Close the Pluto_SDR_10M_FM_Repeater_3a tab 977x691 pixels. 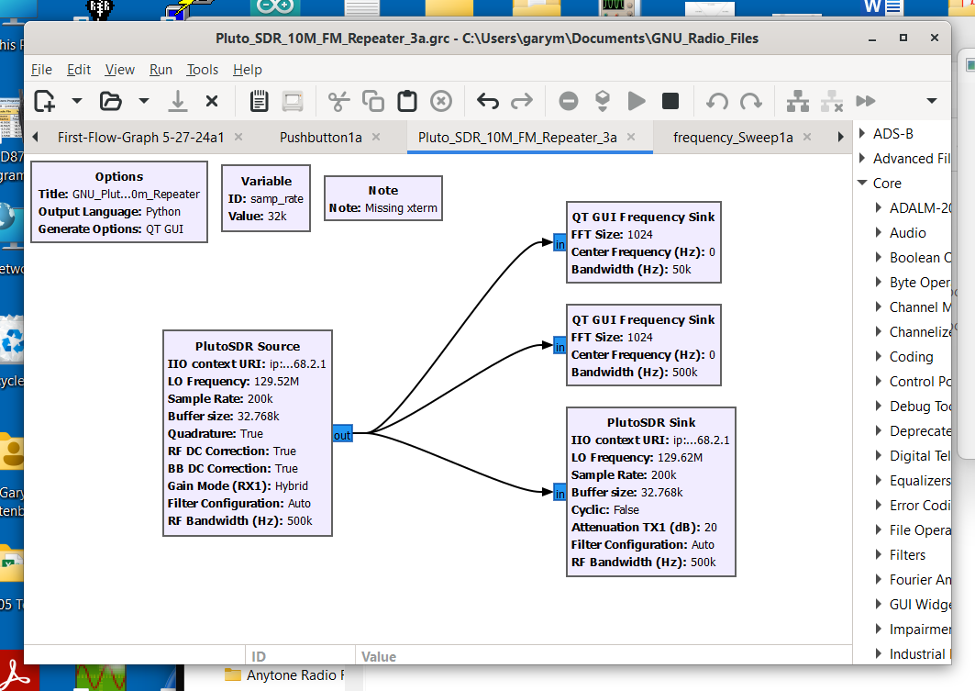coord(631,137)
